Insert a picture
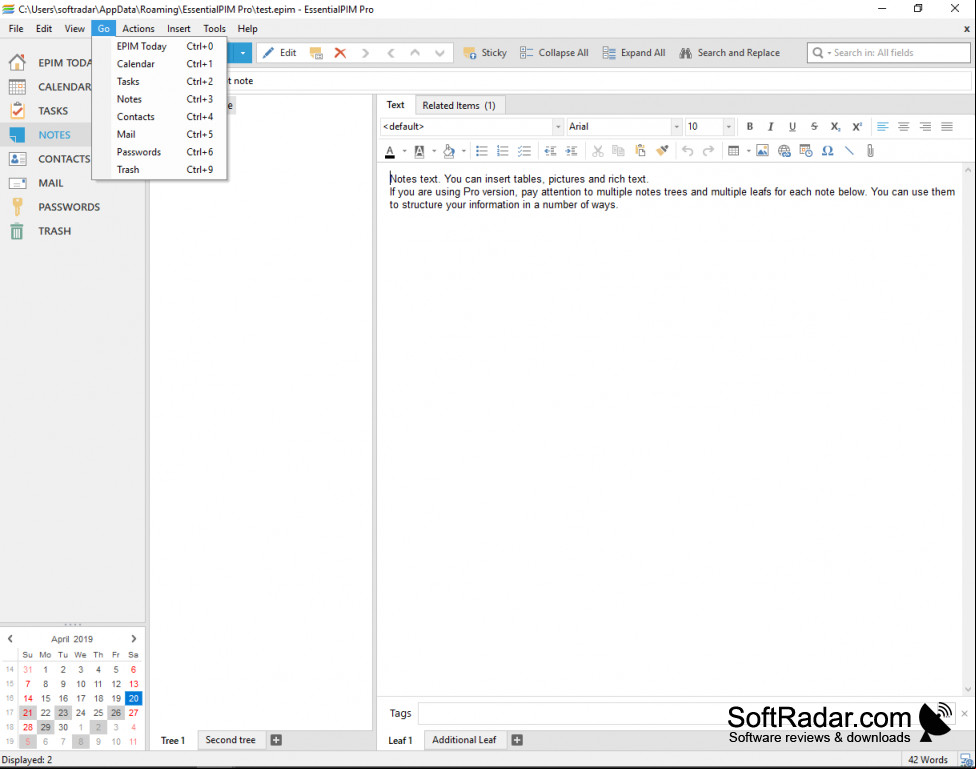The image size is (976, 769). pos(762,151)
